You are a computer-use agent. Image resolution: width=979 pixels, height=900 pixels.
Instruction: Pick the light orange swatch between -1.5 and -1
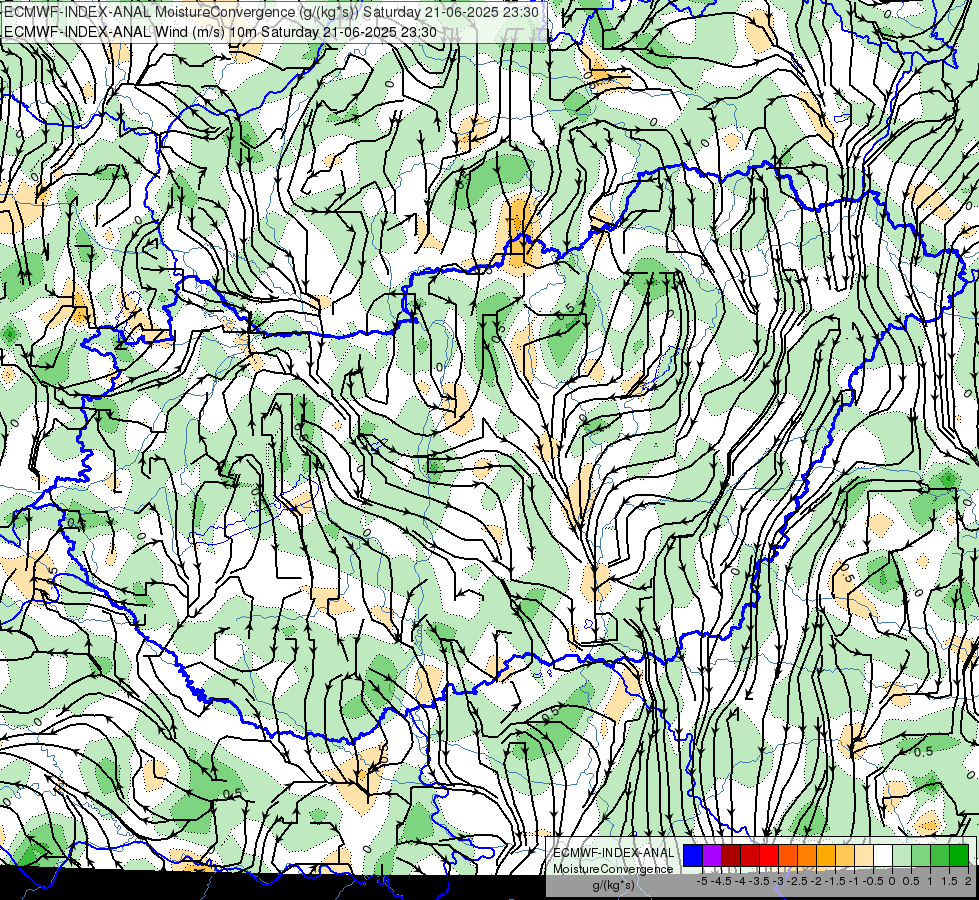pyautogui.click(x=845, y=855)
